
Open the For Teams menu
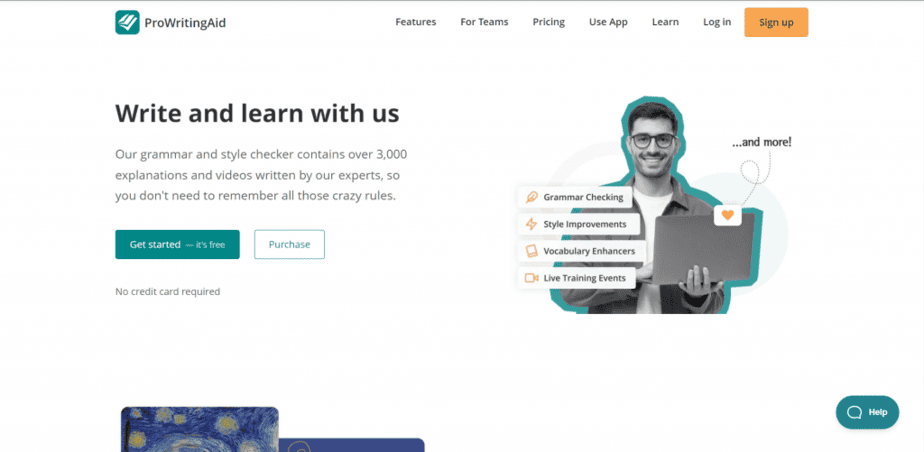click(484, 22)
